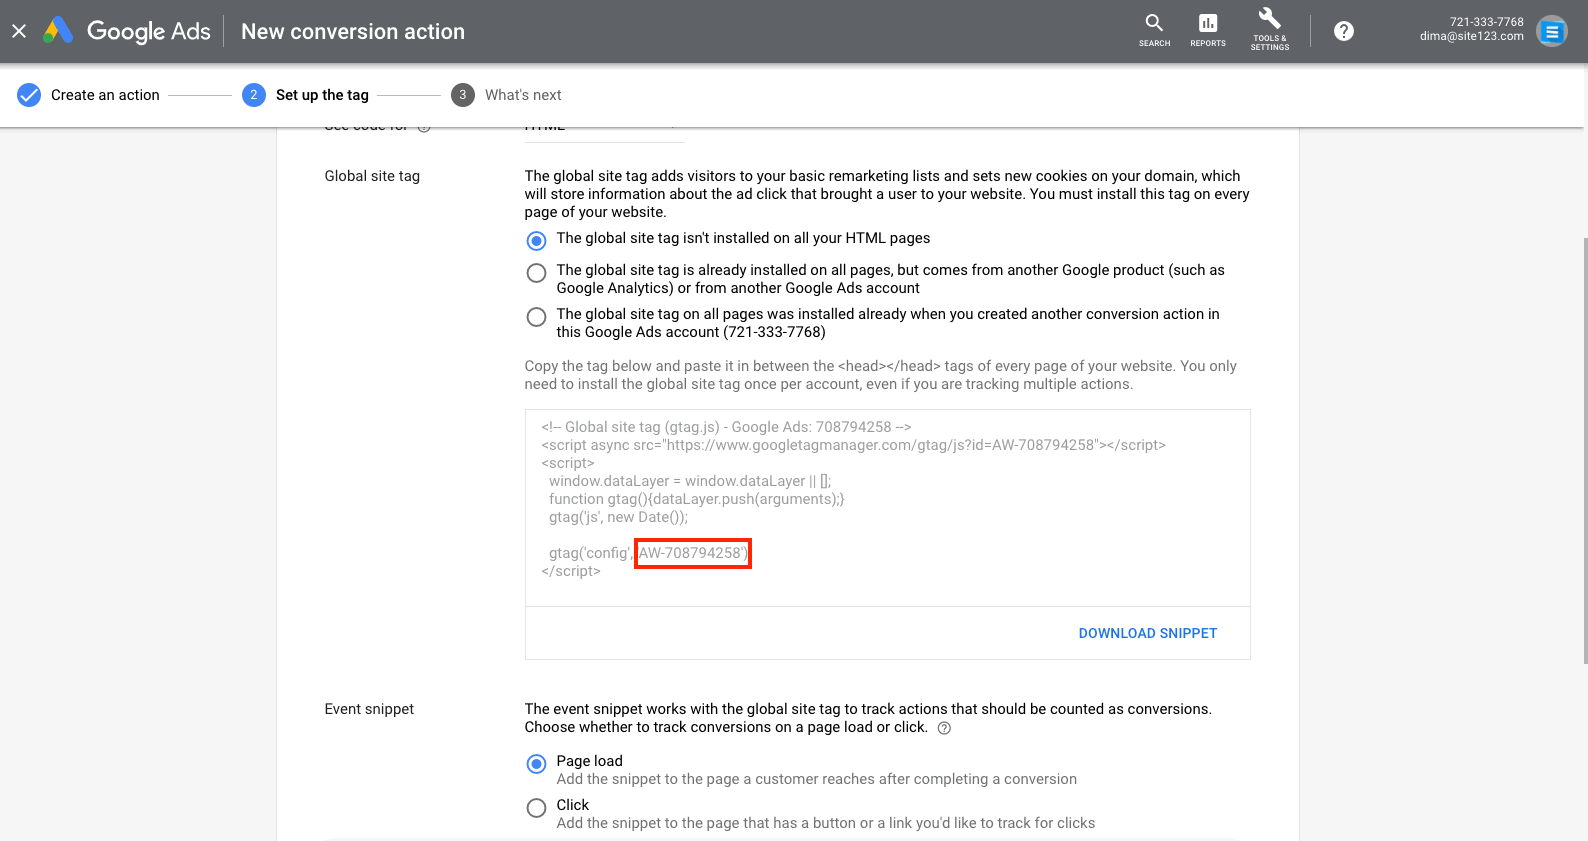Viewport: 1588px width, 841px height.
Task: Select the Page load radio option
Action: 536,763
